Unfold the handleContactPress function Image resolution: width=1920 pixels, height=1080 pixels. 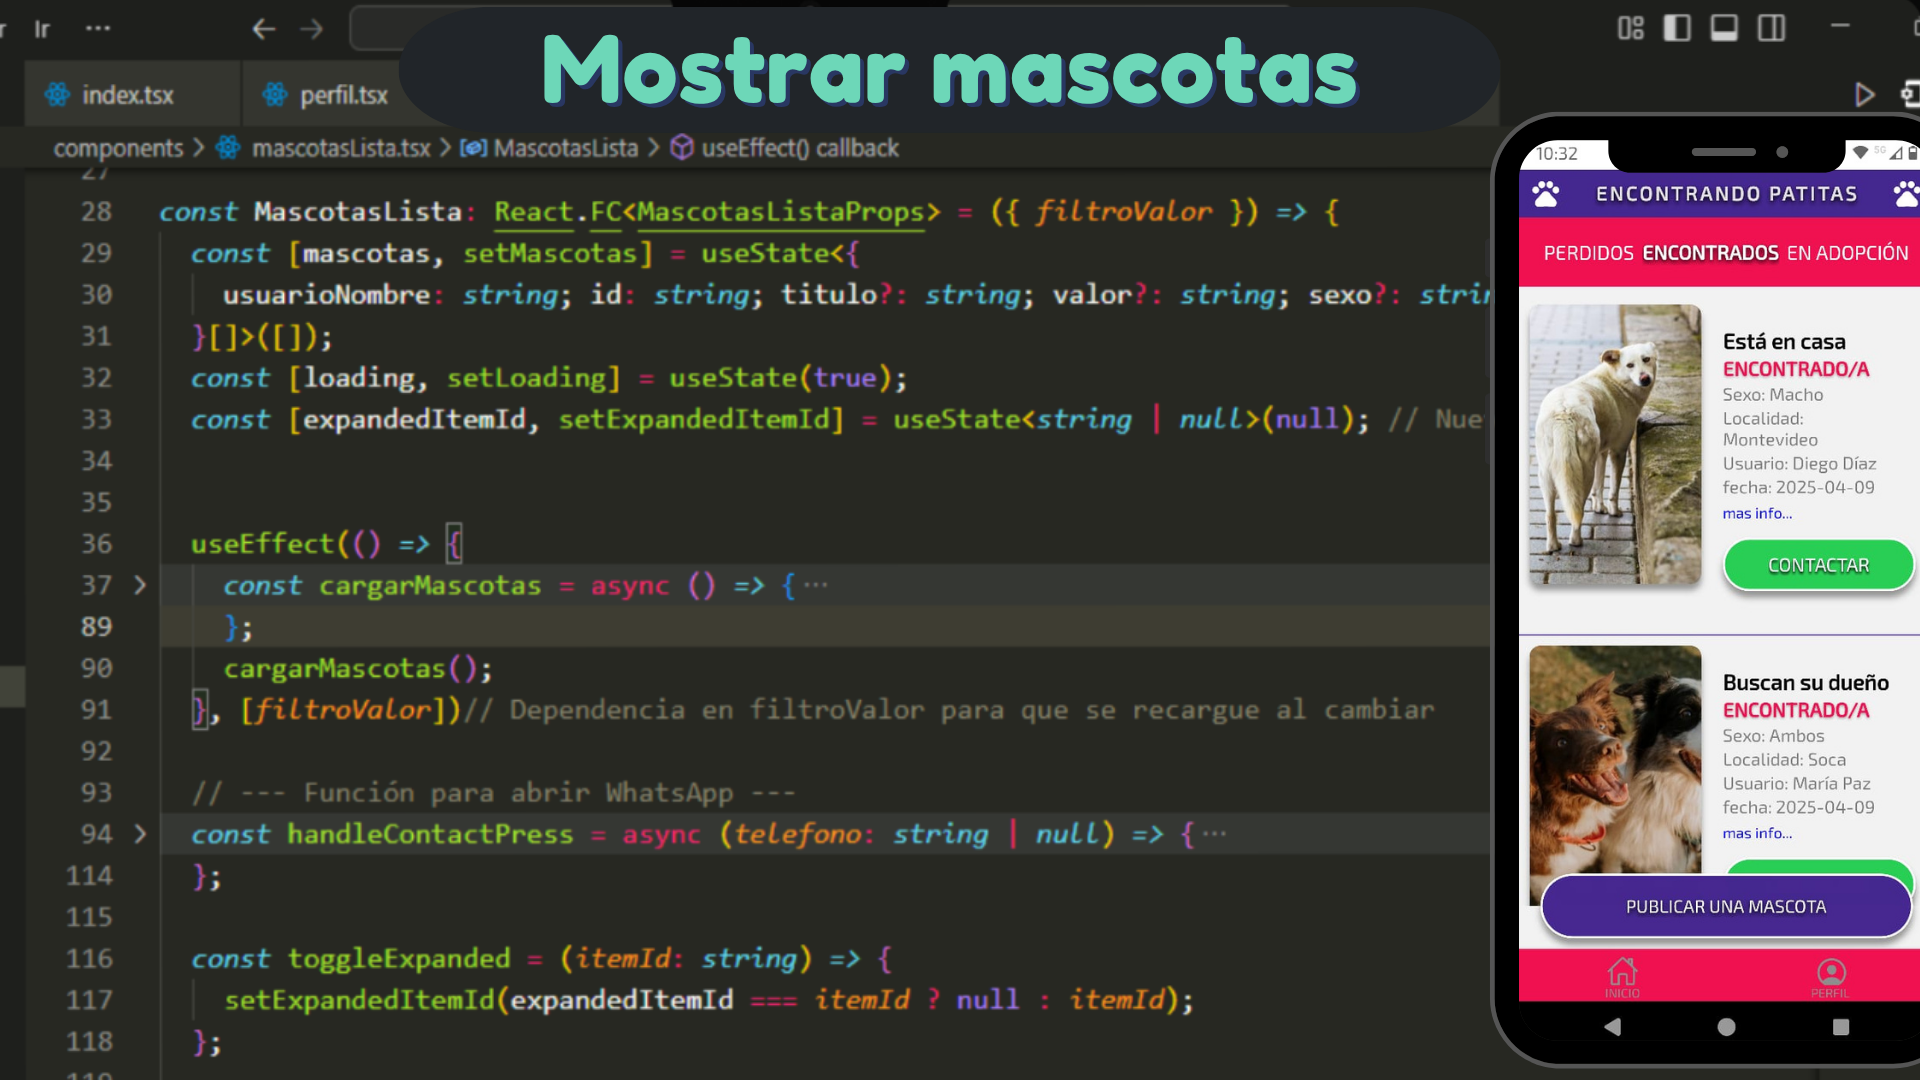click(x=140, y=834)
